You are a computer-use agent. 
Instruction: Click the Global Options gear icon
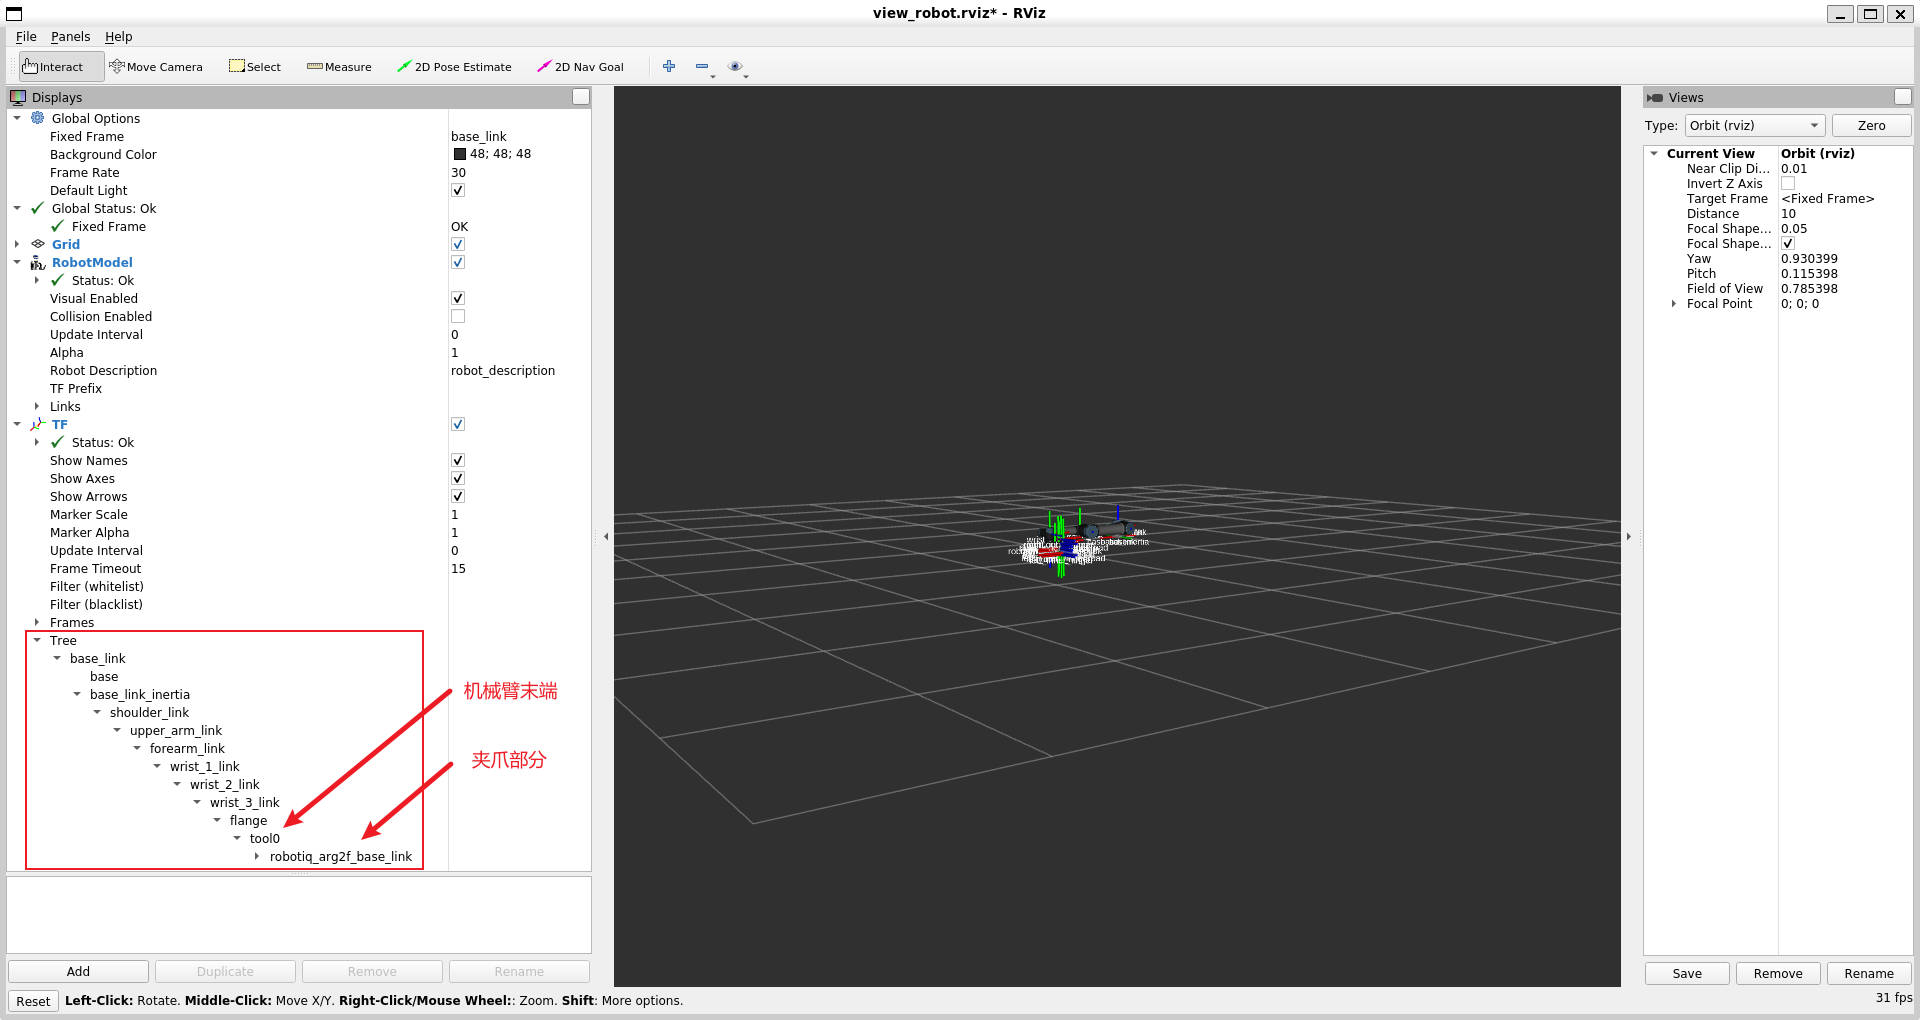[38, 118]
